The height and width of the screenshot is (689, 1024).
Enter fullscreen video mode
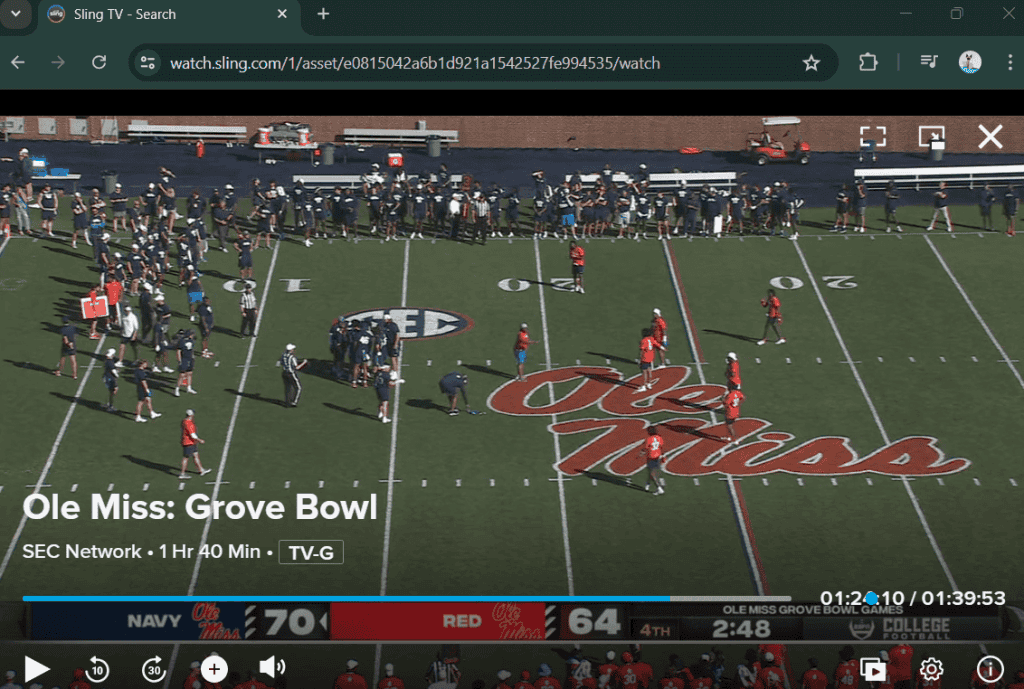click(x=872, y=136)
